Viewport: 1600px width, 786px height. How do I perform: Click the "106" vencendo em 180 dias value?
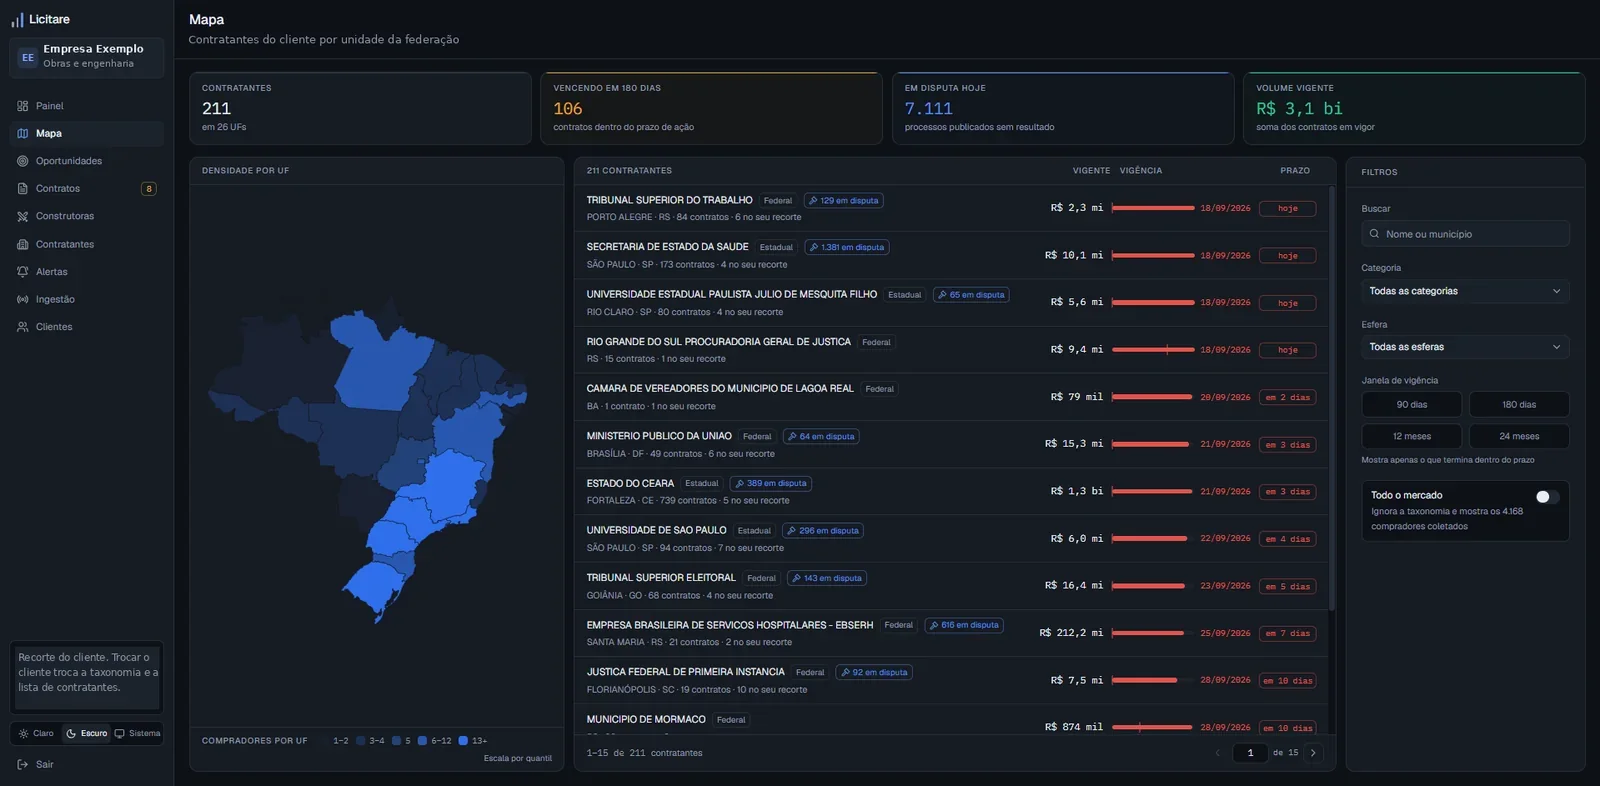coord(568,109)
